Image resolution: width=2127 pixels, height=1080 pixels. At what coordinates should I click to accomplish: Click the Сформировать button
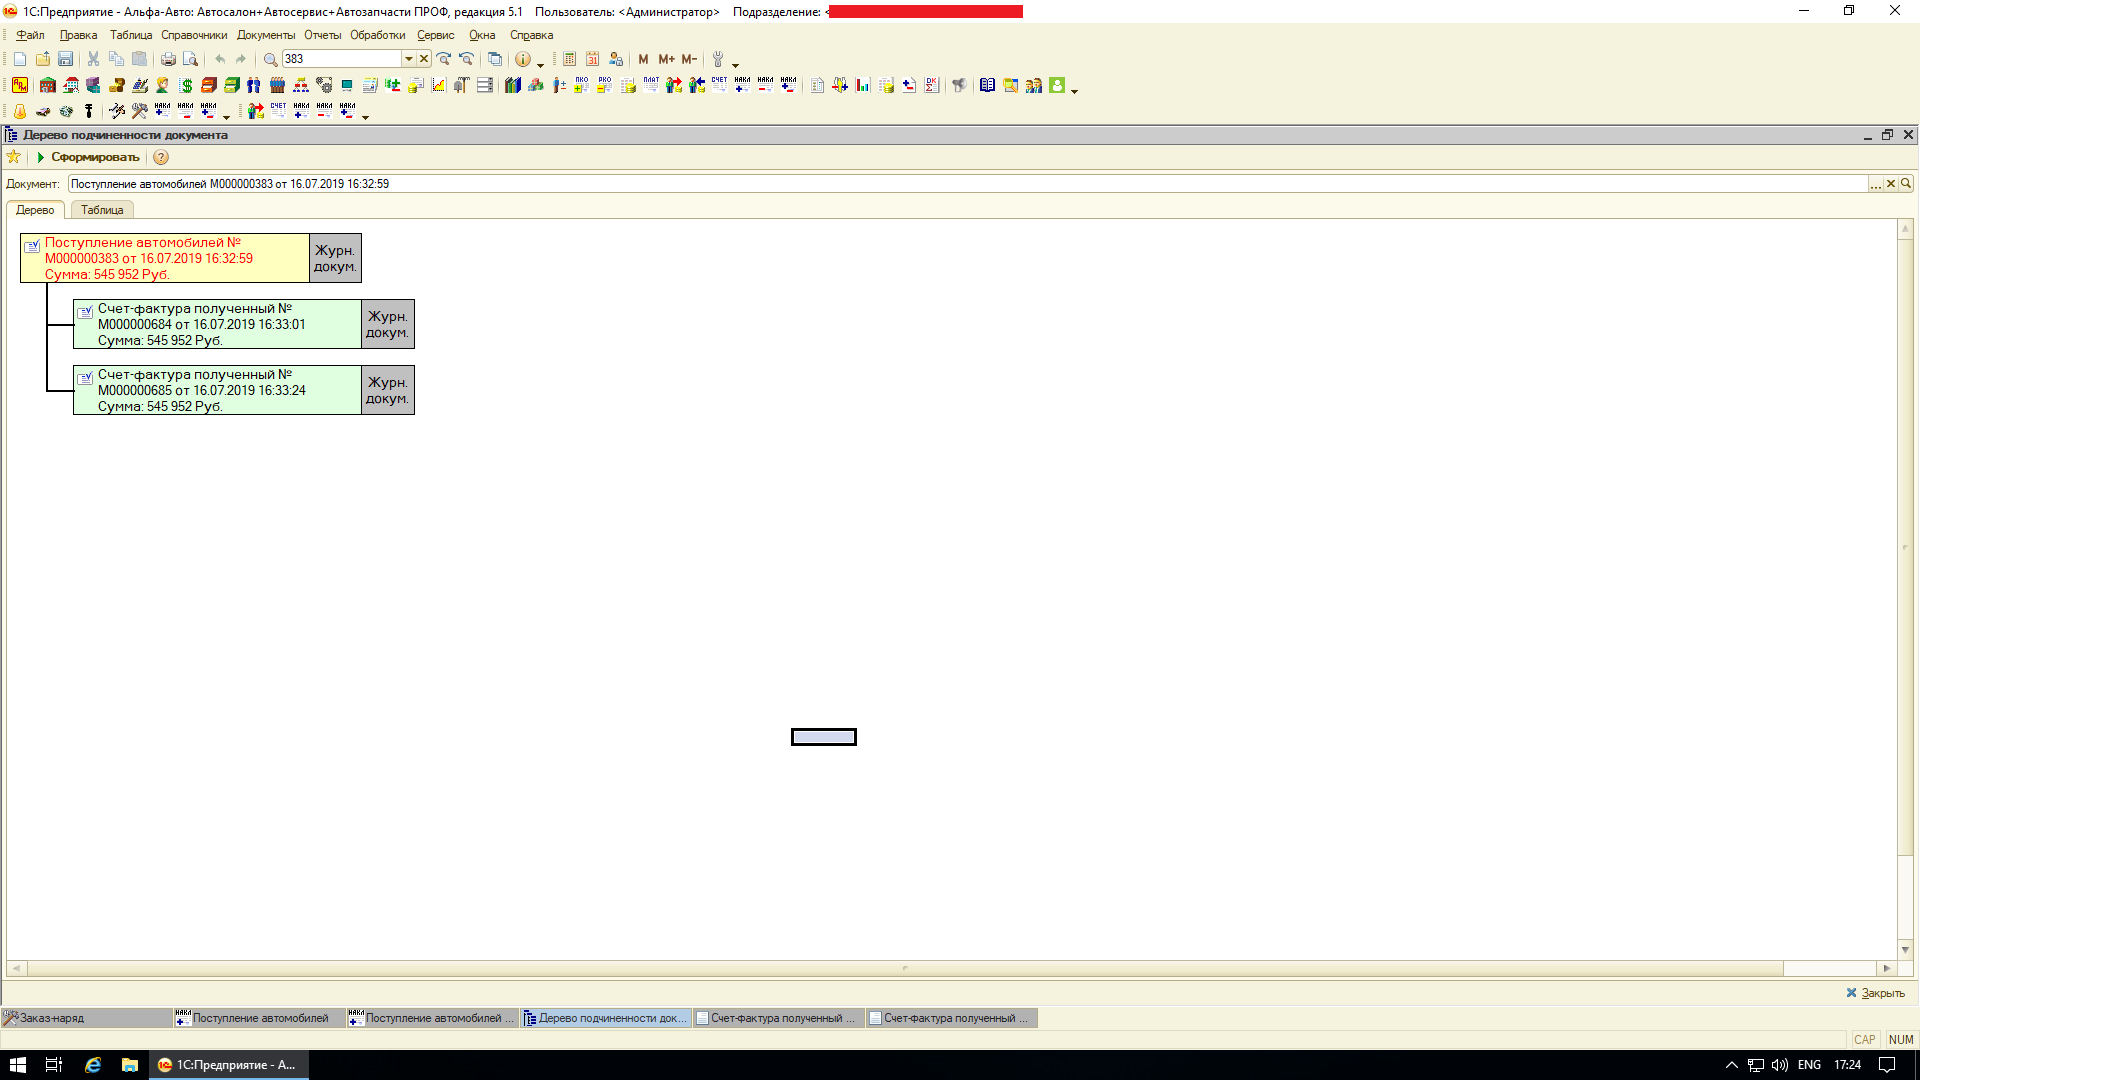click(x=88, y=157)
